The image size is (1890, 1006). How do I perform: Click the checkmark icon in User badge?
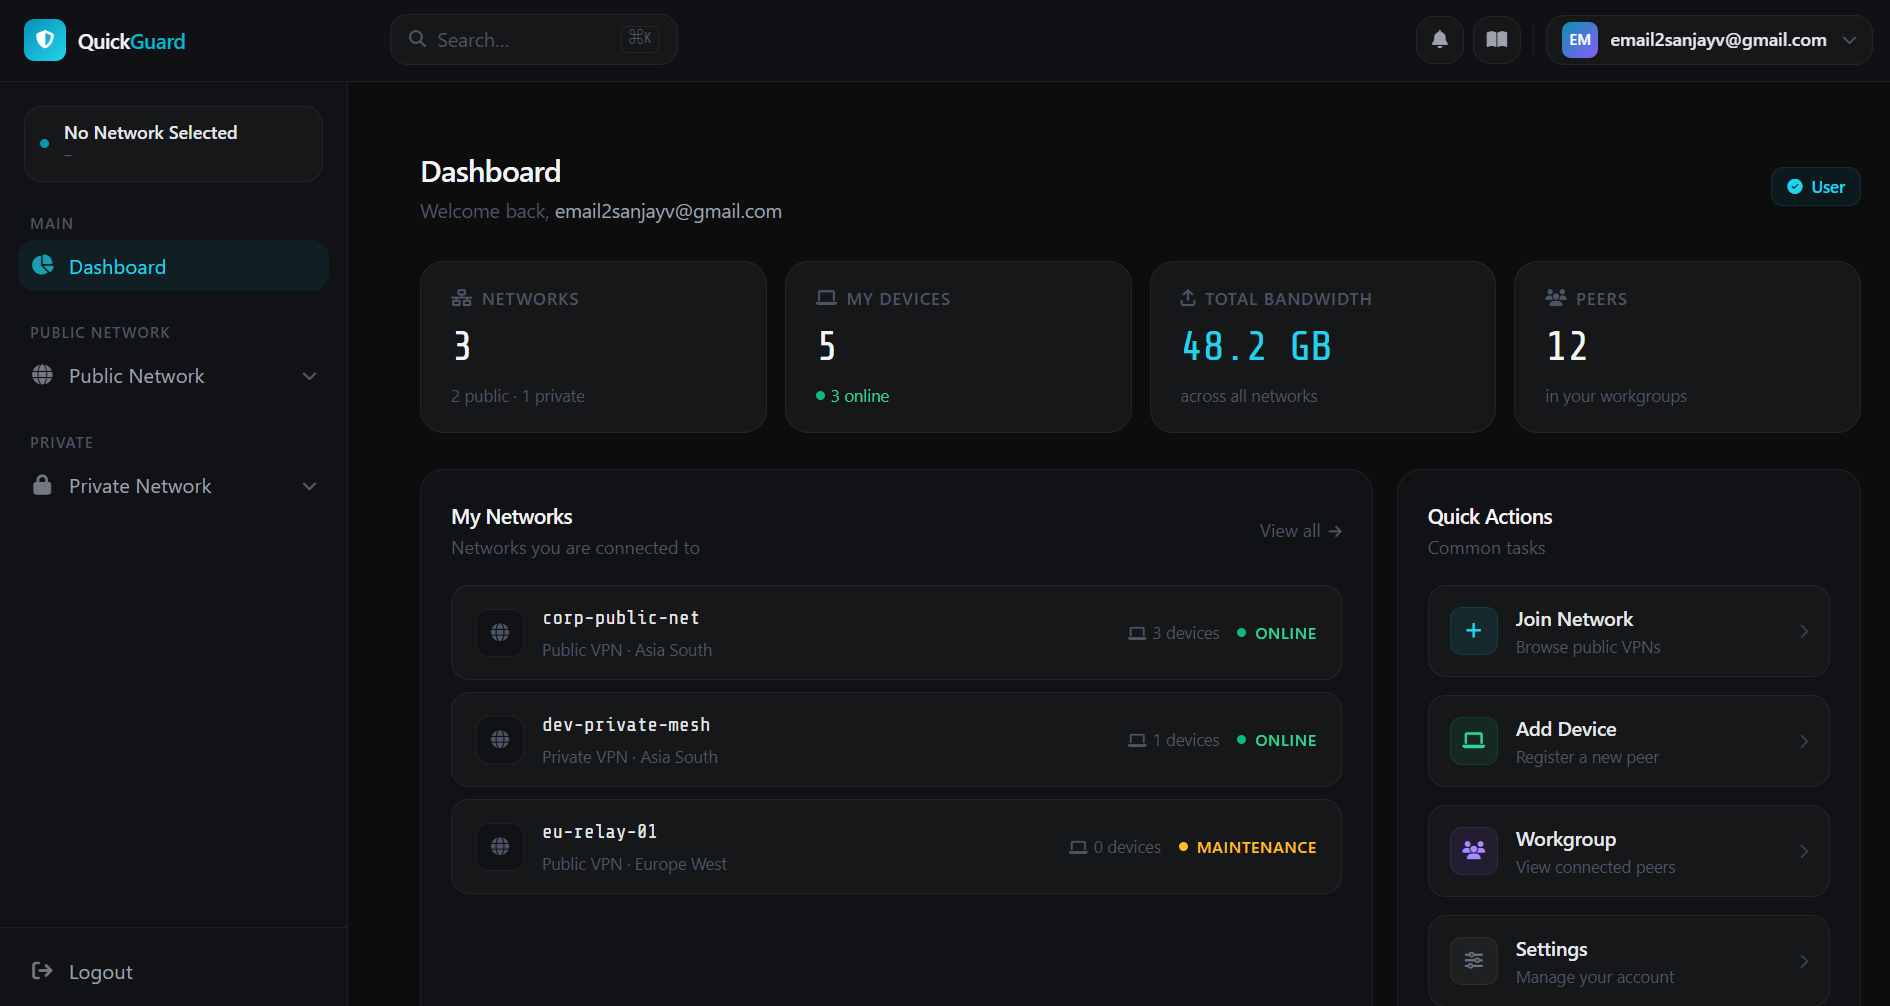1795,187
